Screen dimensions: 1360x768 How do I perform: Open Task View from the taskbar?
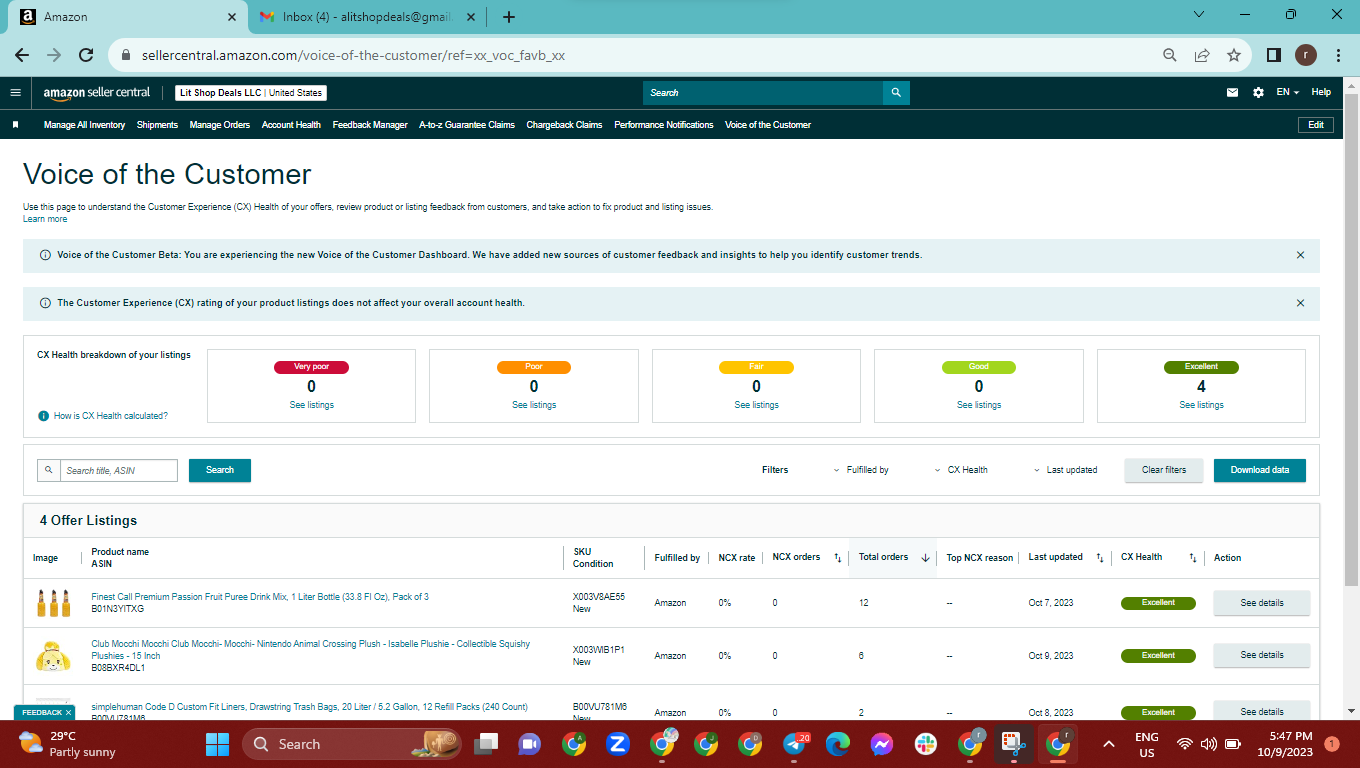point(486,744)
